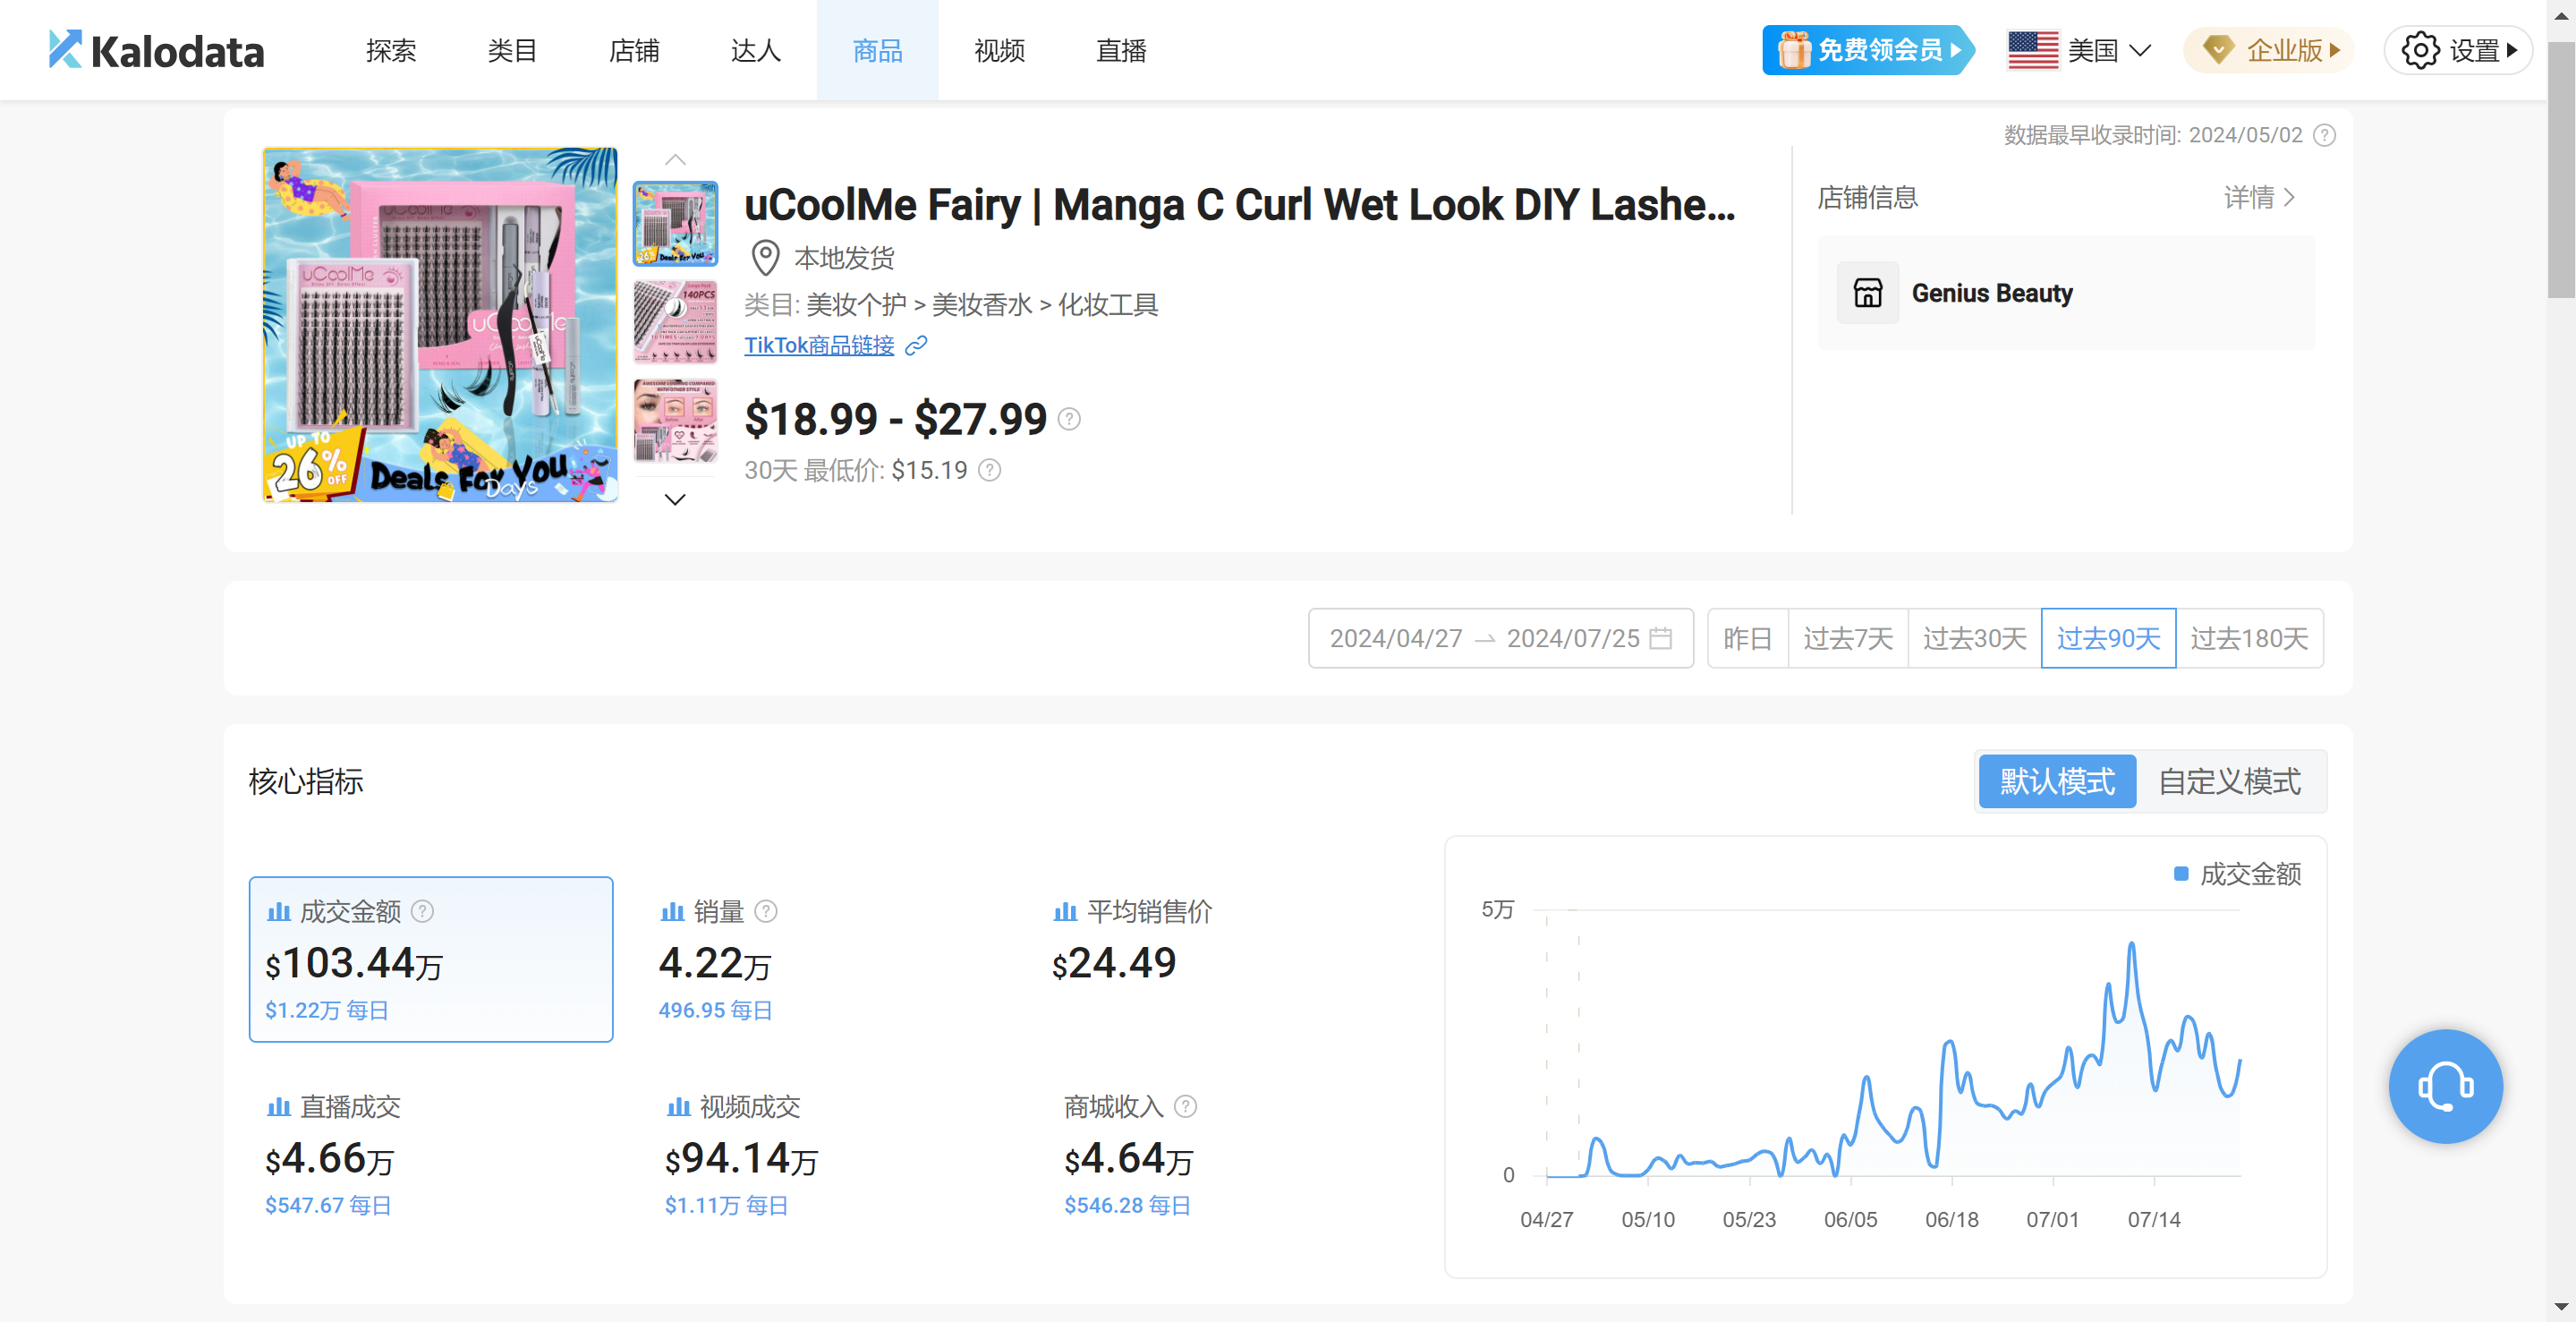This screenshot has width=2576, height=1322.
Task: Click the calendar icon in date range field
Action: pyautogui.click(x=1661, y=638)
